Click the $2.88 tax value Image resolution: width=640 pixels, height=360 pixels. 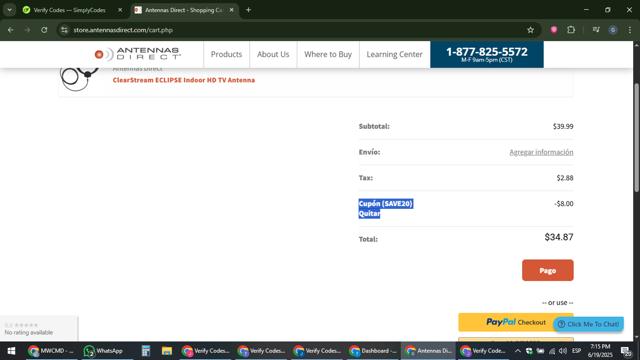[x=565, y=178]
